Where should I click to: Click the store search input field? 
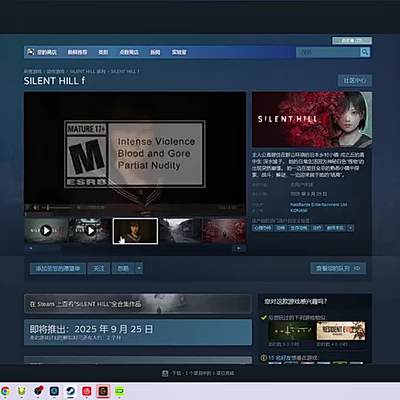pos(328,52)
